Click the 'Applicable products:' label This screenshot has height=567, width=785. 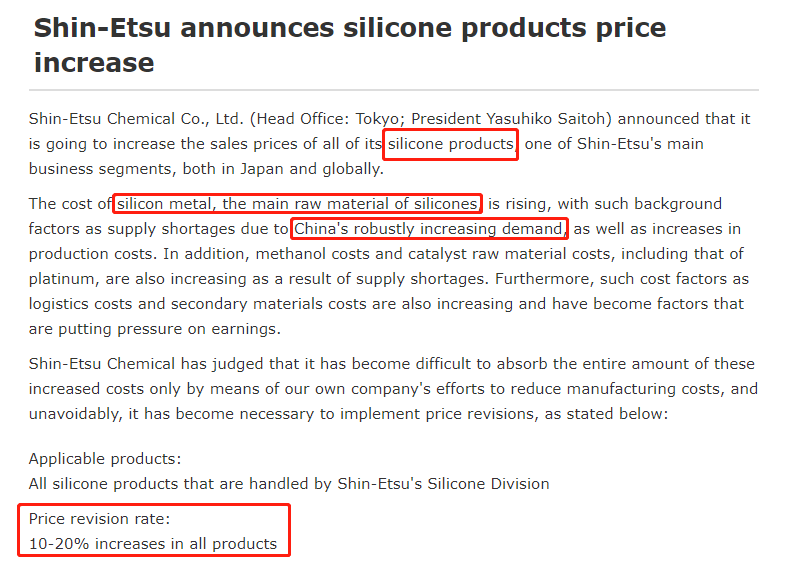tap(105, 459)
